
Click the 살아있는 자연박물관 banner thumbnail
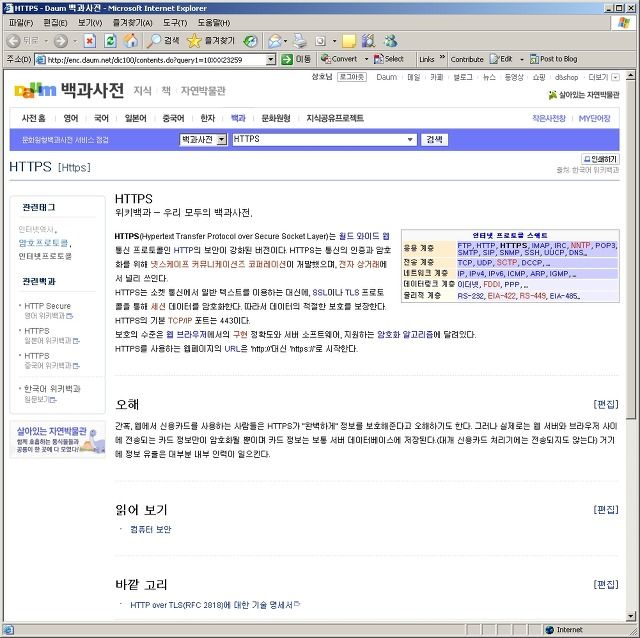57,440
